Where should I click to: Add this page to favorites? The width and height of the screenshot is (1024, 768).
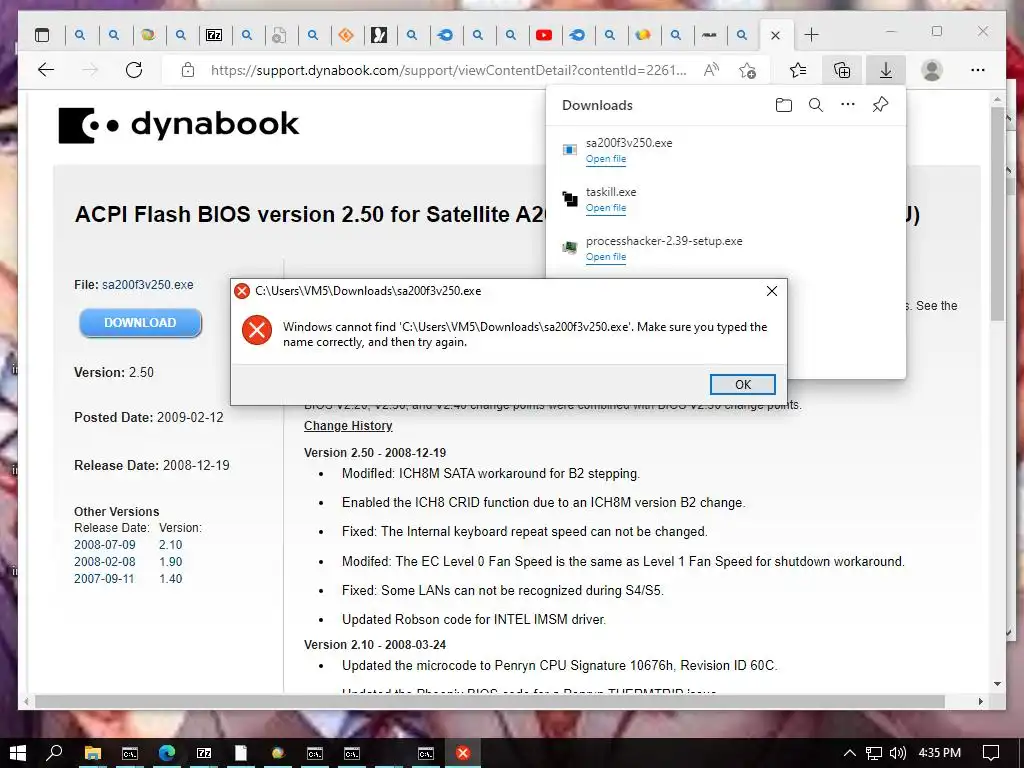[x=748, y=70]
